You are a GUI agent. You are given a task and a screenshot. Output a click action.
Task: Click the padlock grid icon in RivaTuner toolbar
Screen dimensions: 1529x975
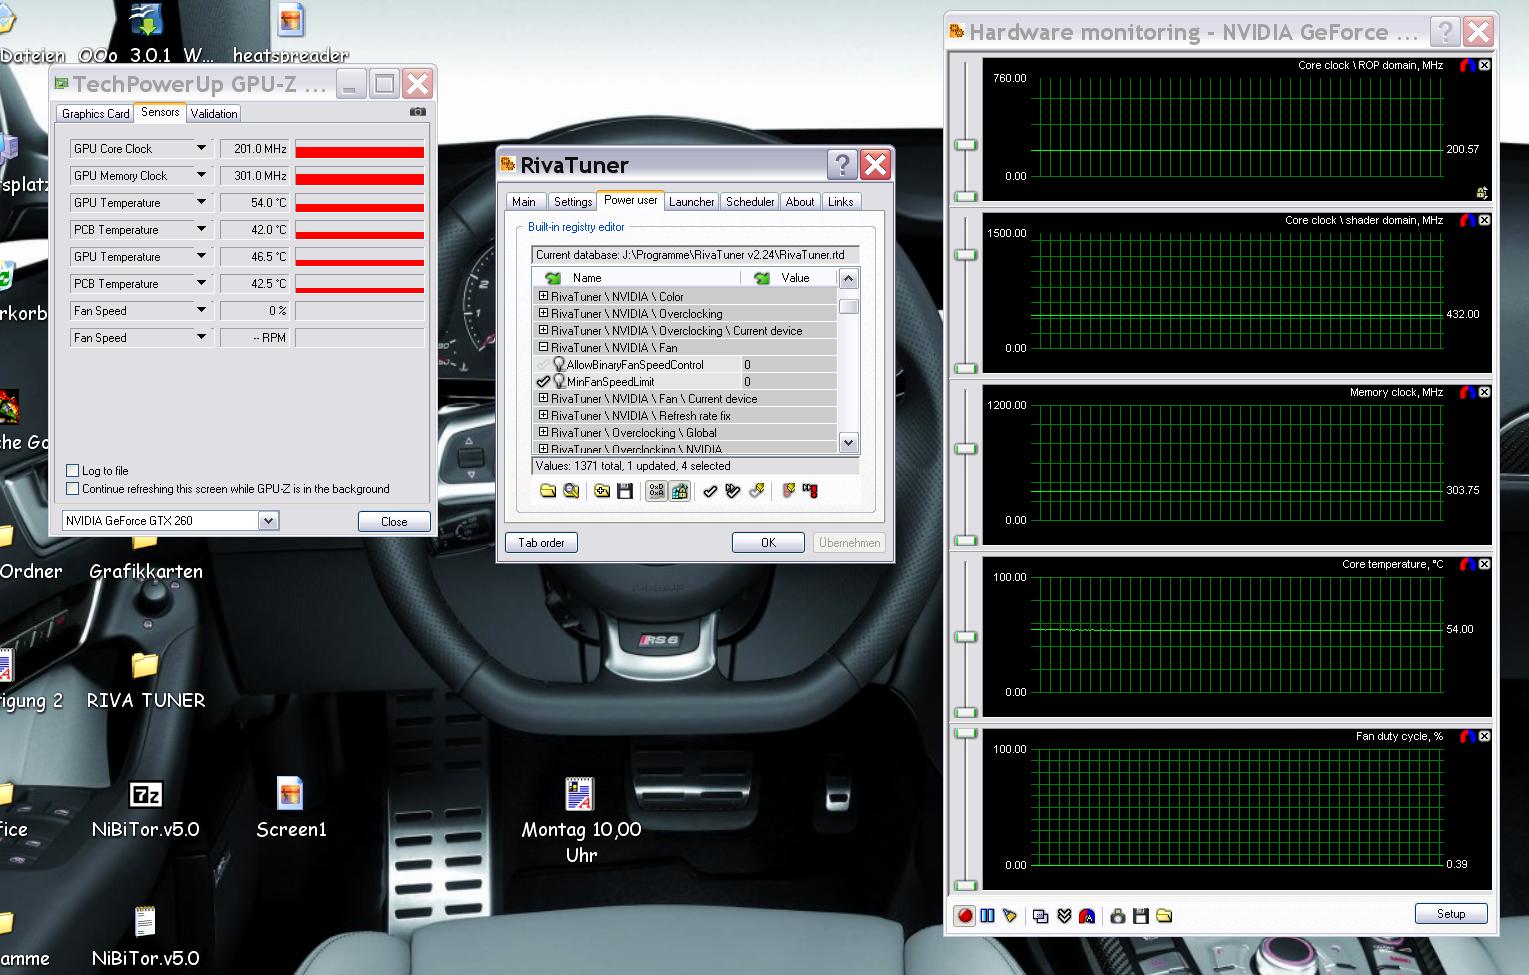coord(680,491)
